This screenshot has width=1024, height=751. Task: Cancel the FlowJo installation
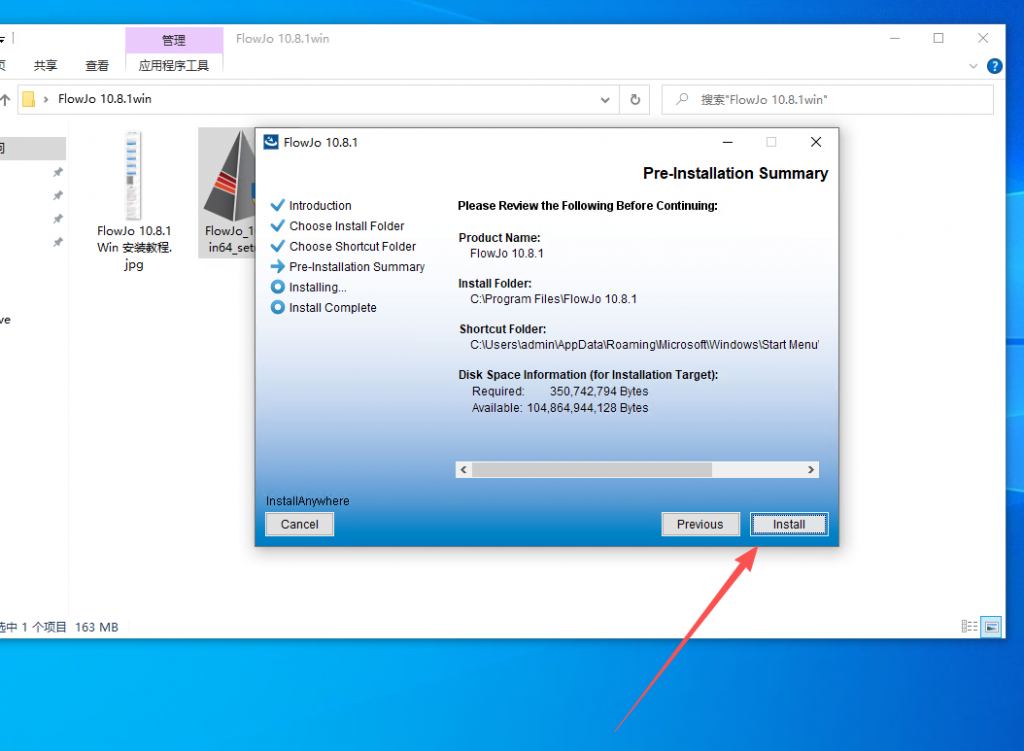299,524
